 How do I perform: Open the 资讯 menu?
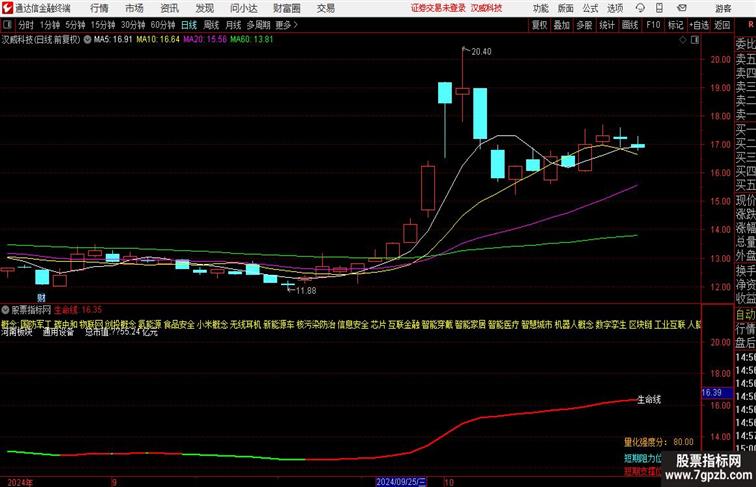point(170,8)
